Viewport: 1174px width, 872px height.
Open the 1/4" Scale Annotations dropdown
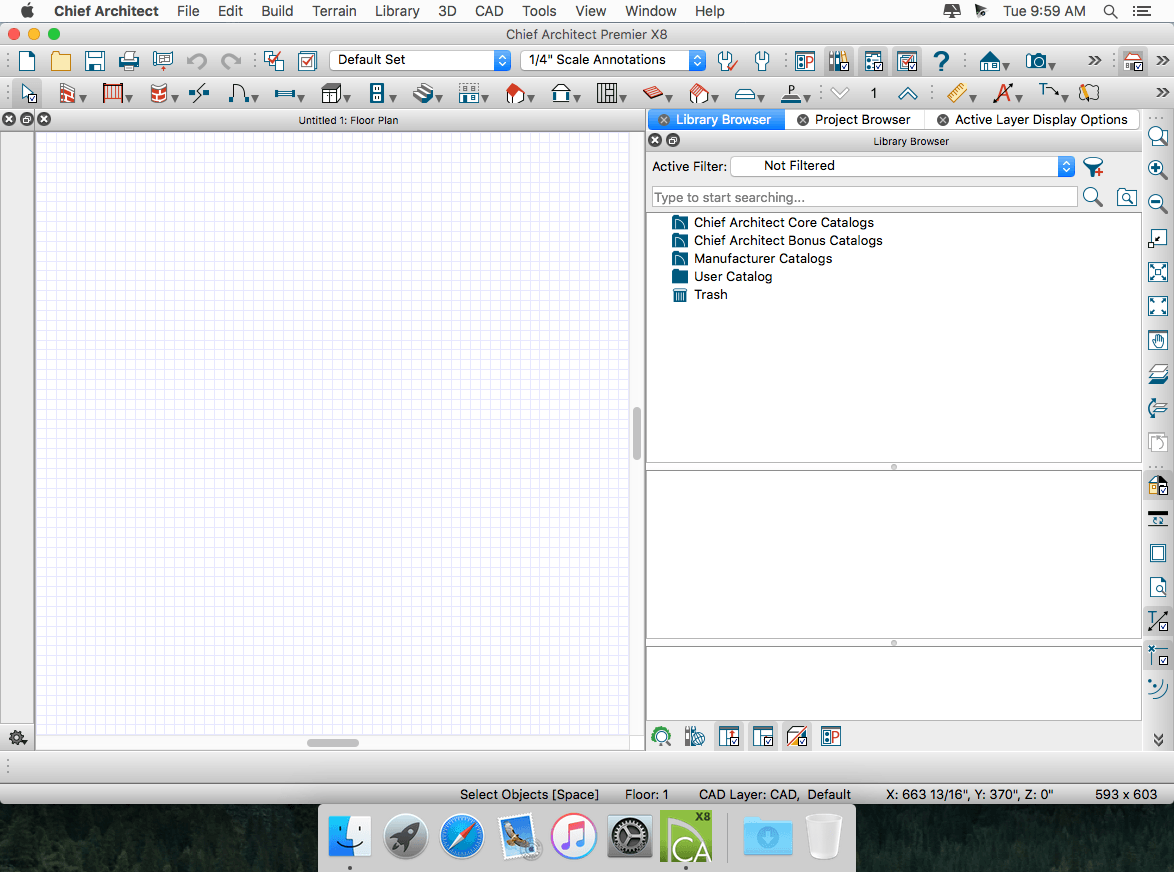[x=612, y=60]
